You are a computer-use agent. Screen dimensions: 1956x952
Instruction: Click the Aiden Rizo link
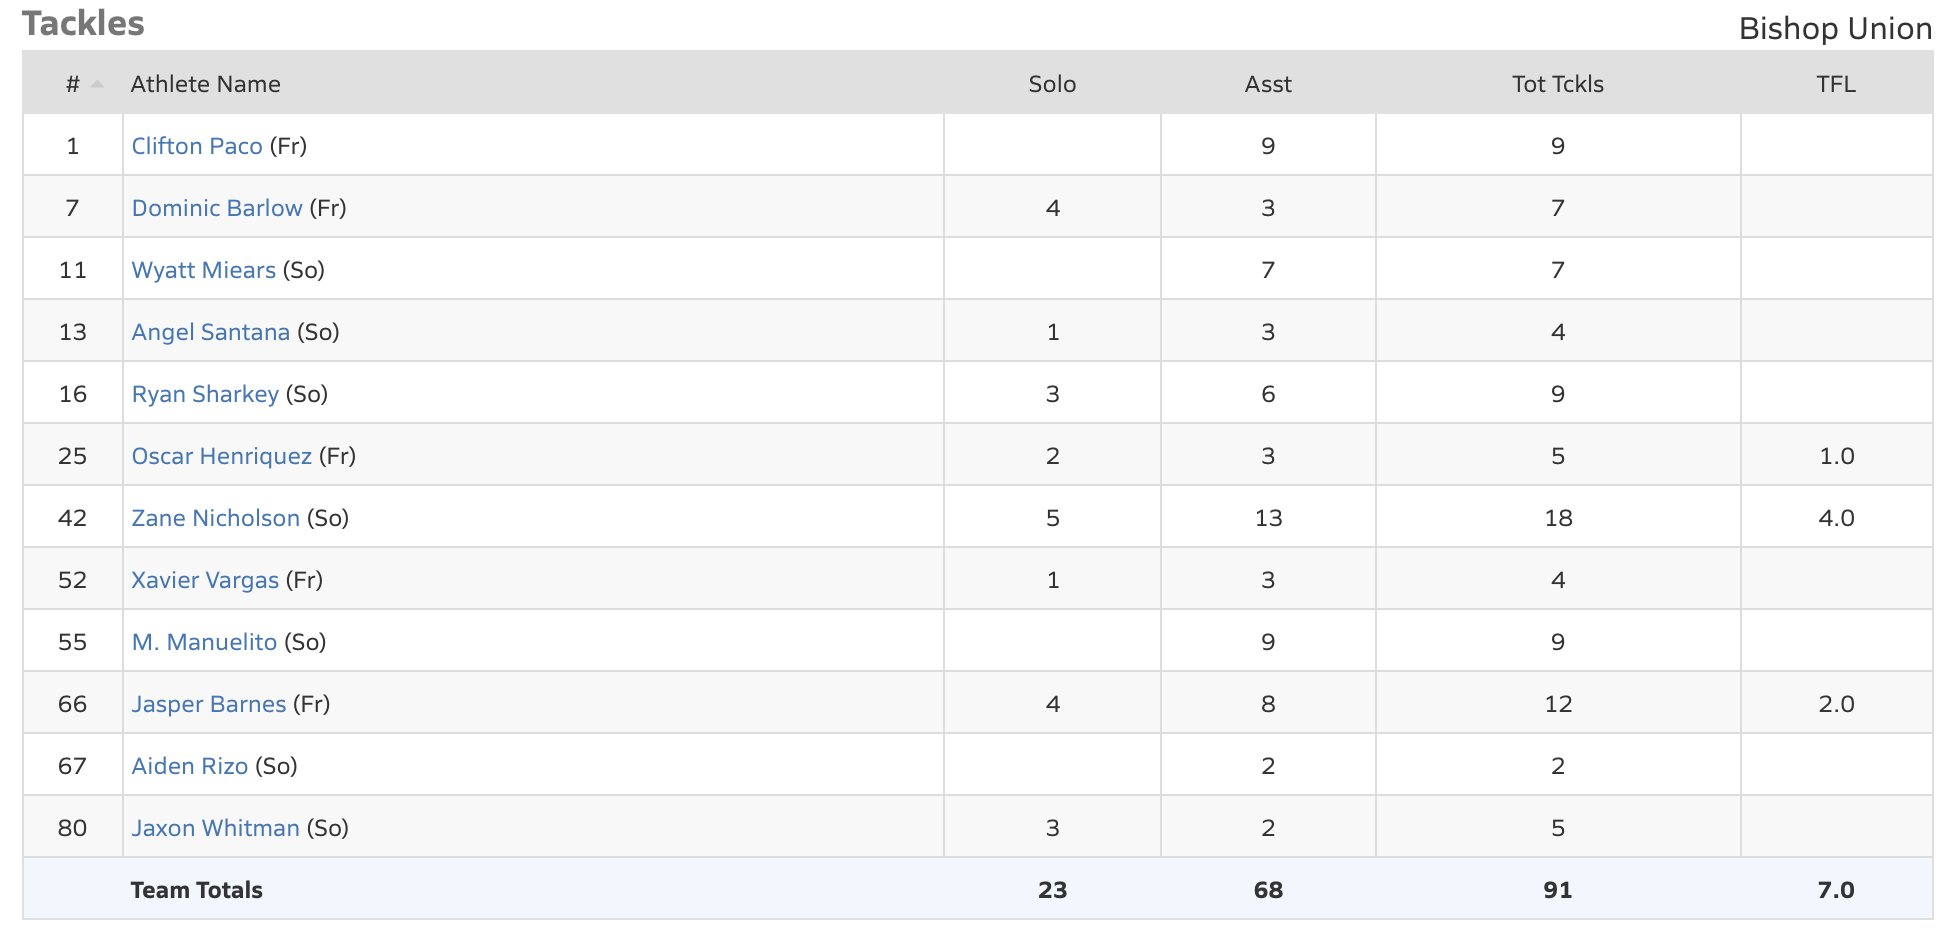pyautogui.click(x=189, y=767)
